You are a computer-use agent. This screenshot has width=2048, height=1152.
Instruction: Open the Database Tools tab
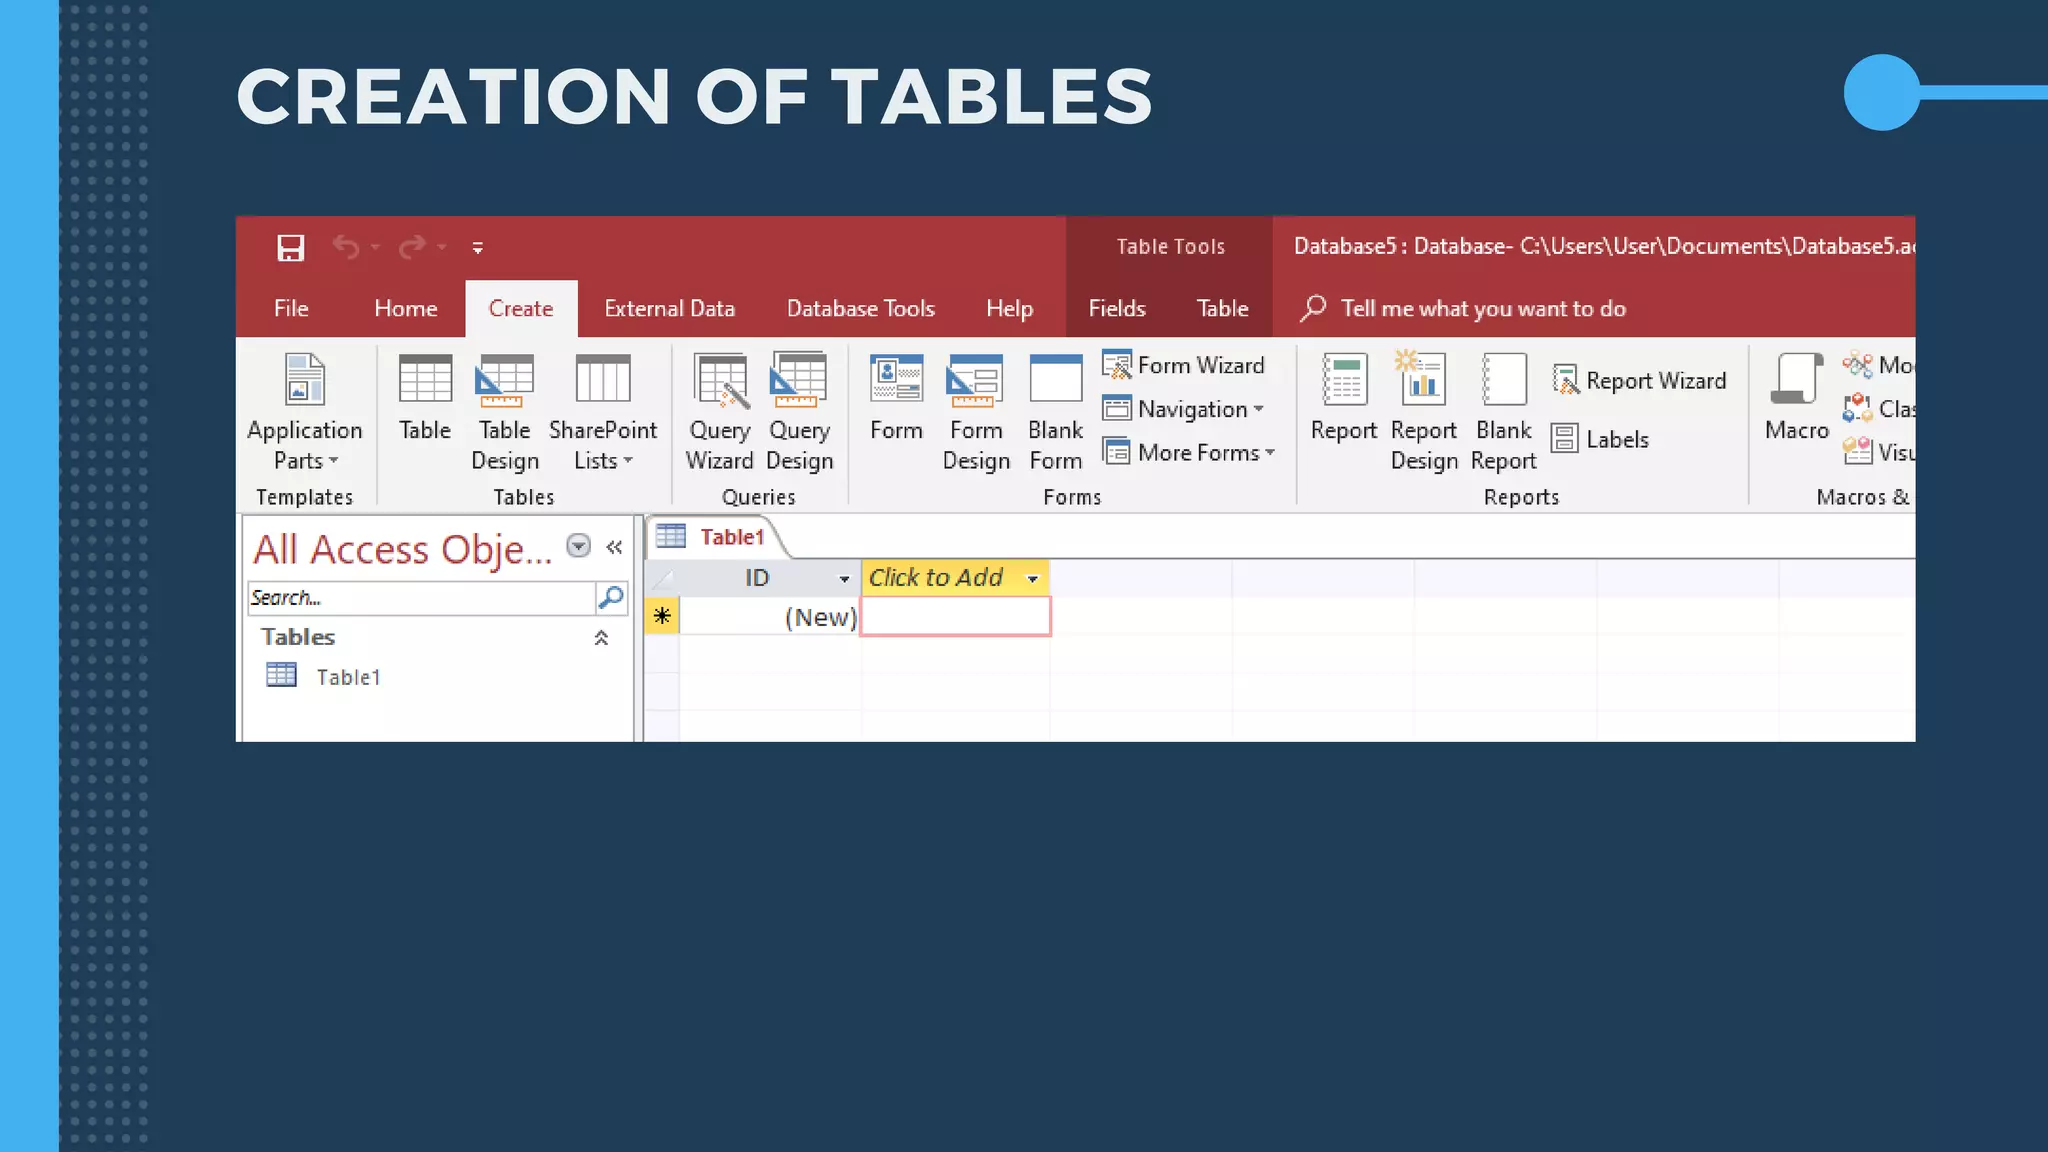[860, 309]
